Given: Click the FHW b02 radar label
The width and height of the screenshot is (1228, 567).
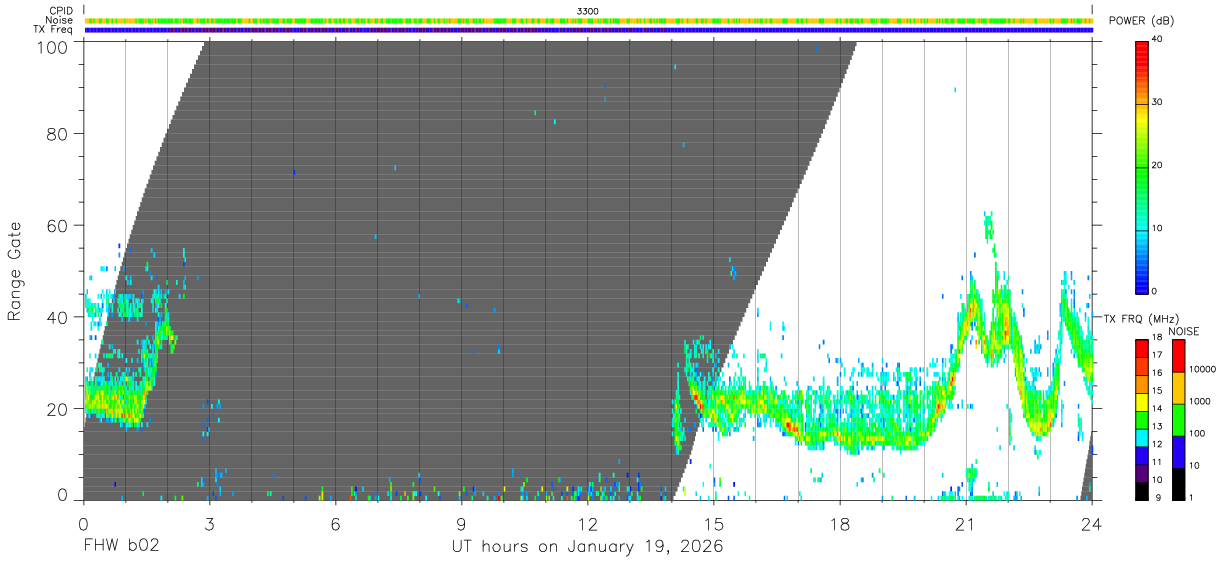Looking at the screenshot, I should tap(121, 547).
